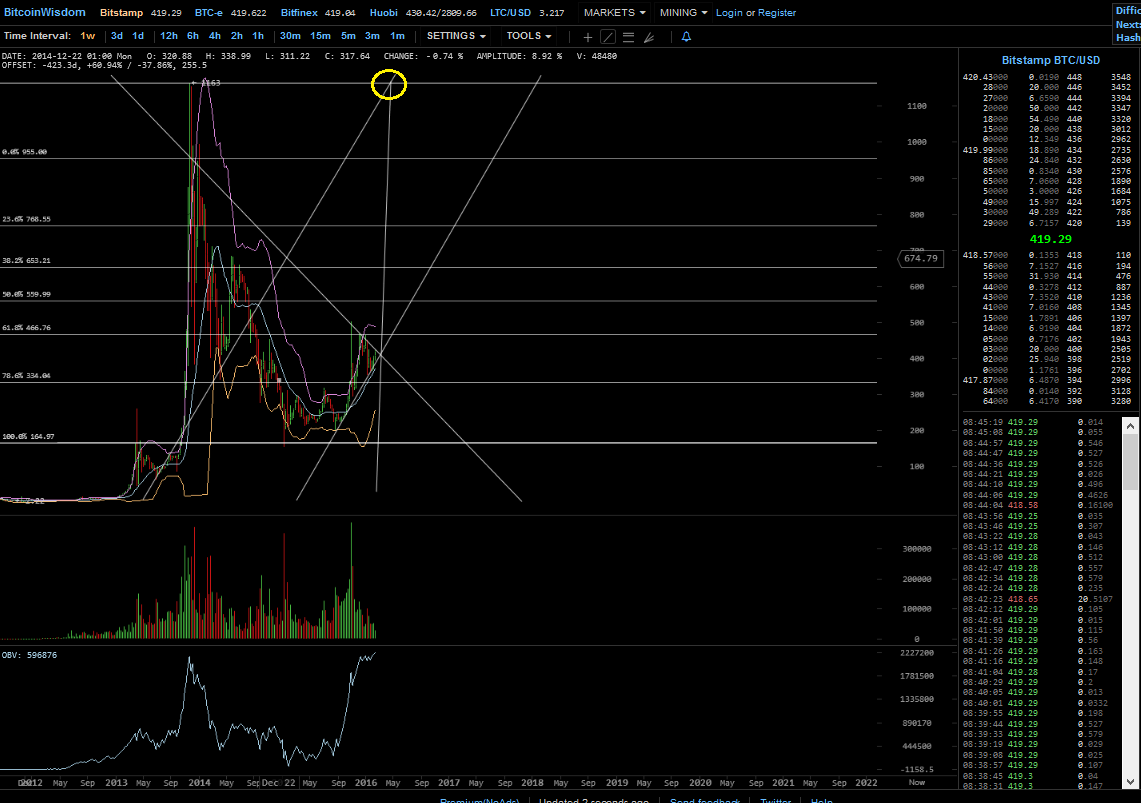Choose the 1m interval
This screenshot has height=803, width=1141.
click(x=397, y=36)
